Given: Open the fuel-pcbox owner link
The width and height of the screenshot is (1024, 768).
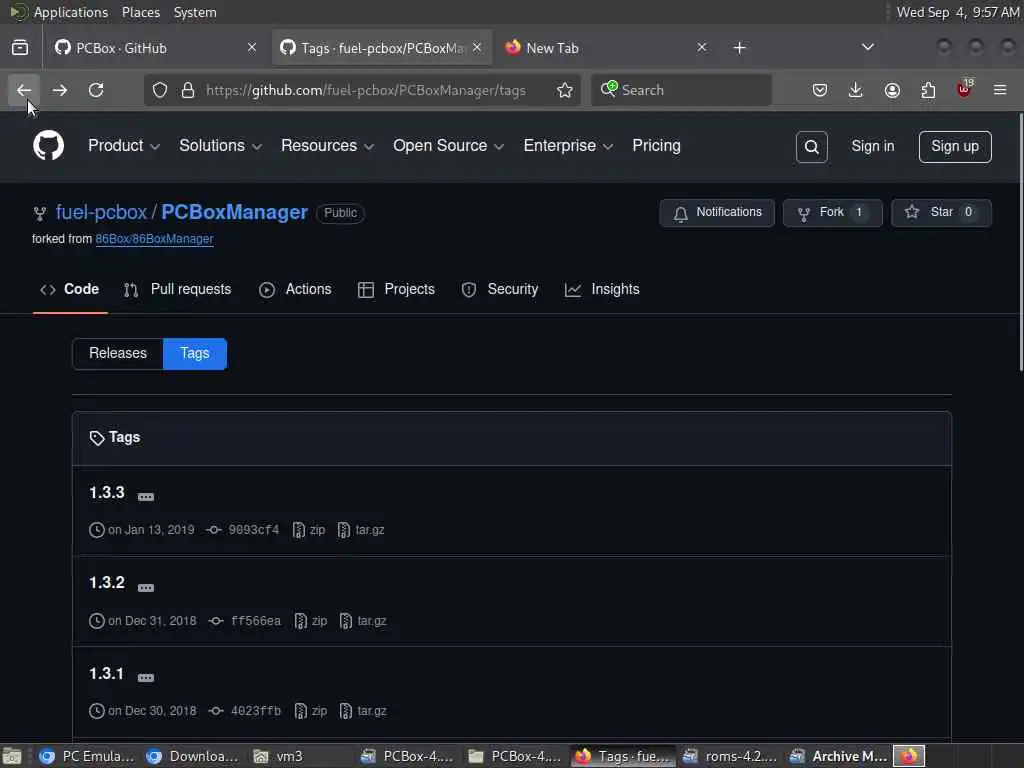Looking at the screenshot, I should tap(101, 212).
